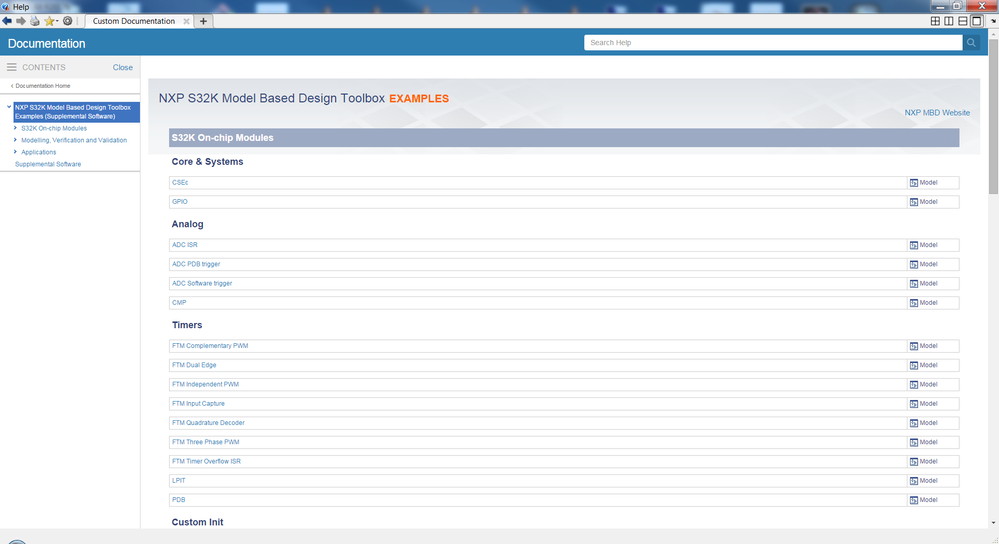
Task: Go back using the browser back arrow
Action: 7,21
